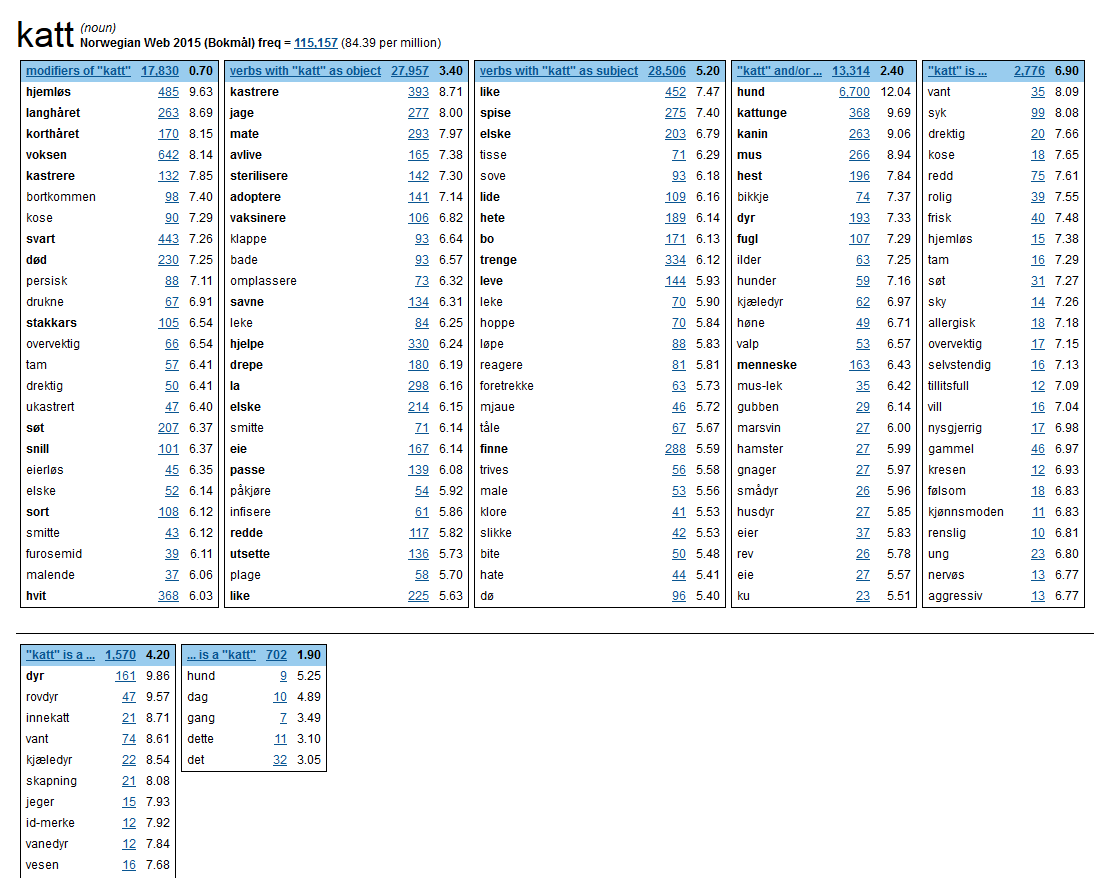The width and height of the screenshot is (1094, 878).
Task: Open frequency 443 for svart
Action: pos(168,239)
